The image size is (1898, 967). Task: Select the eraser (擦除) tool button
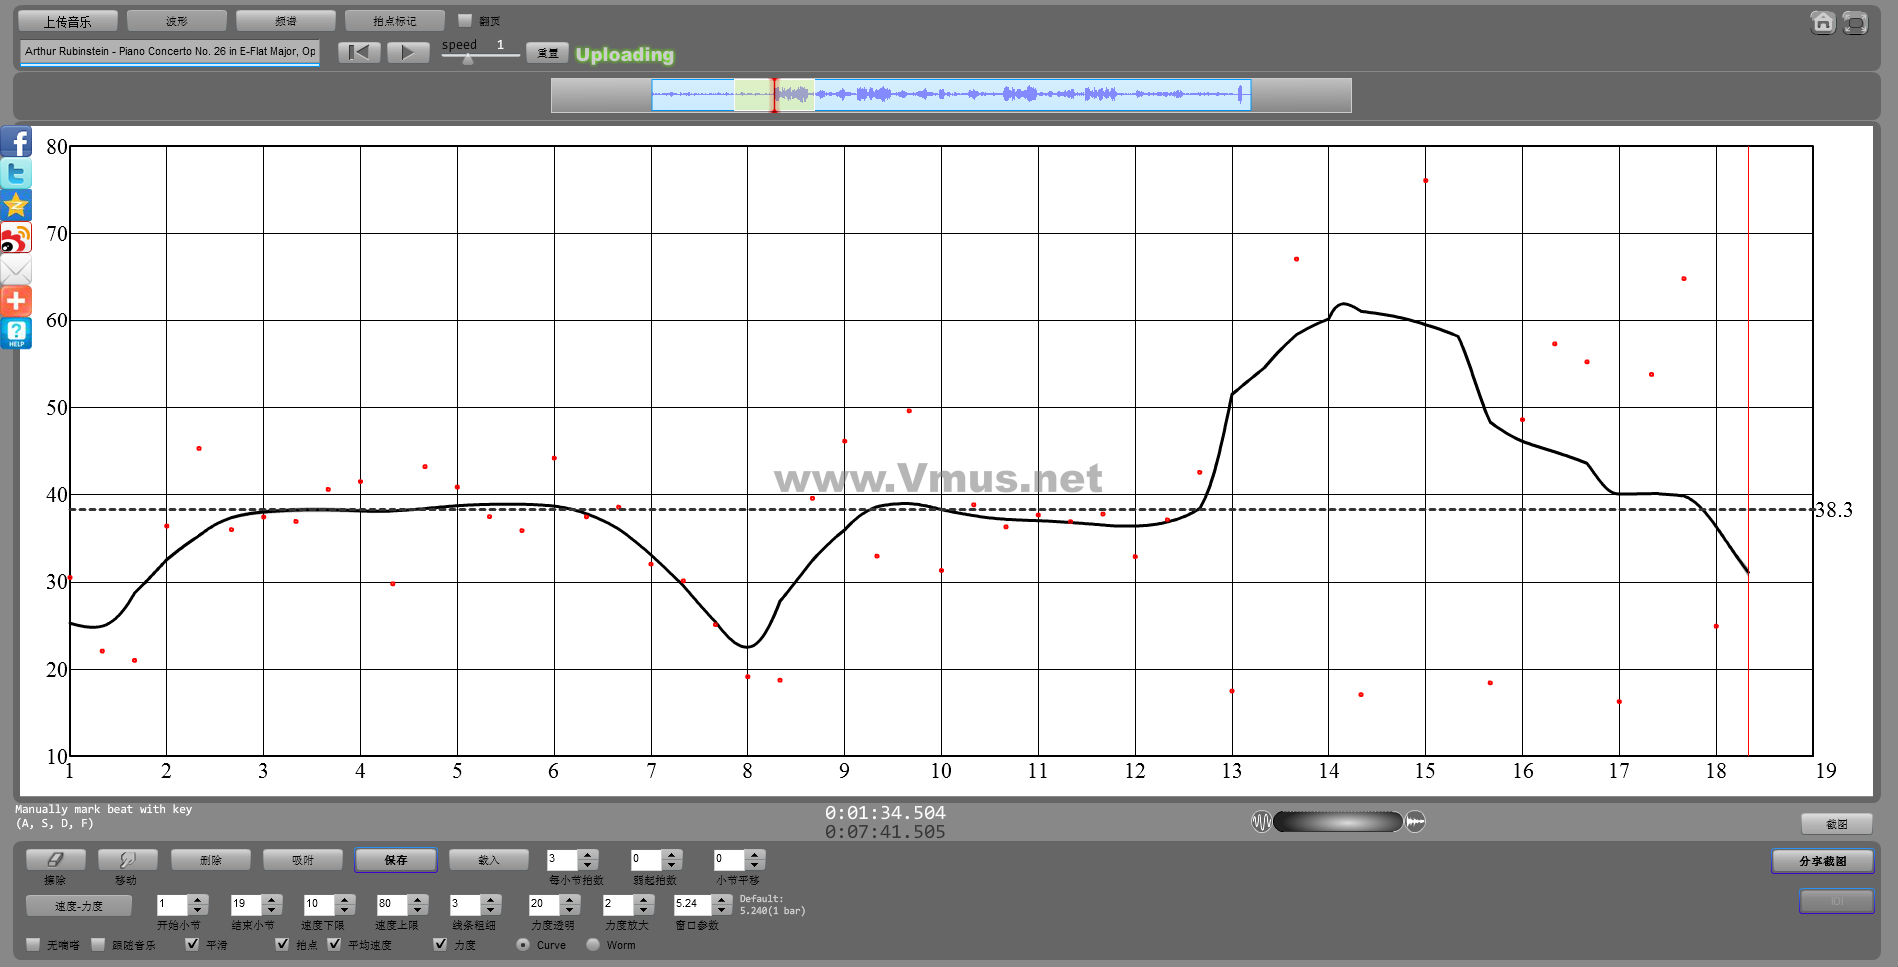(55, 860)
